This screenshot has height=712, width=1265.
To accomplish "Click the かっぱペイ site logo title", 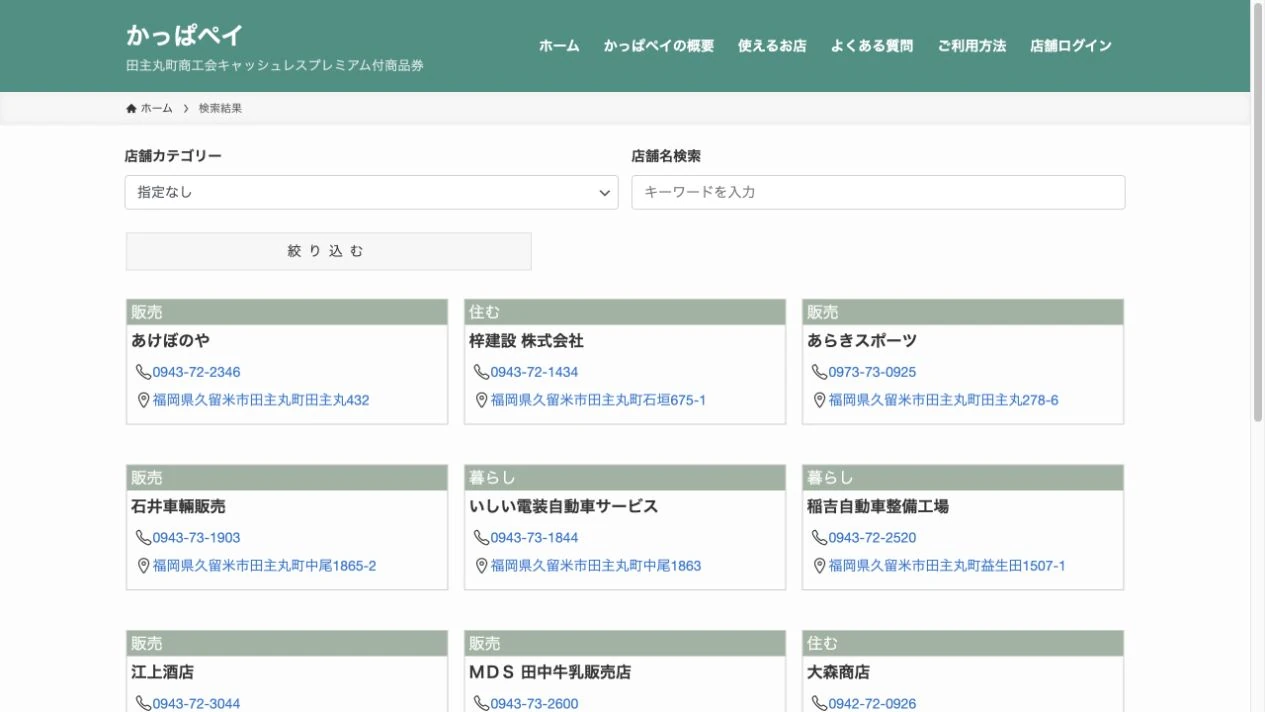I will coord(185,35).
